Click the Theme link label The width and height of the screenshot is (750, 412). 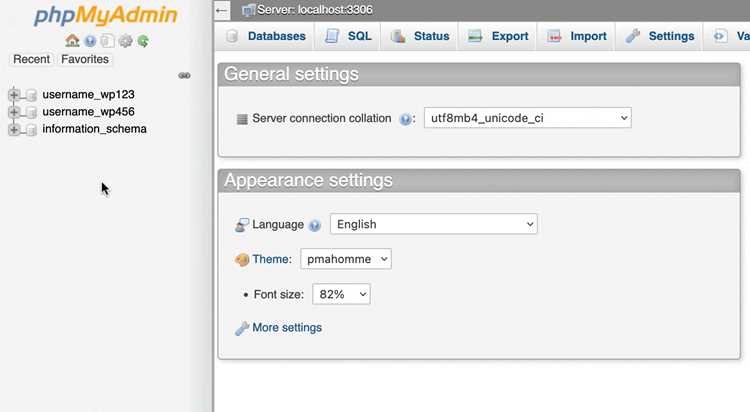pos(272,259)
